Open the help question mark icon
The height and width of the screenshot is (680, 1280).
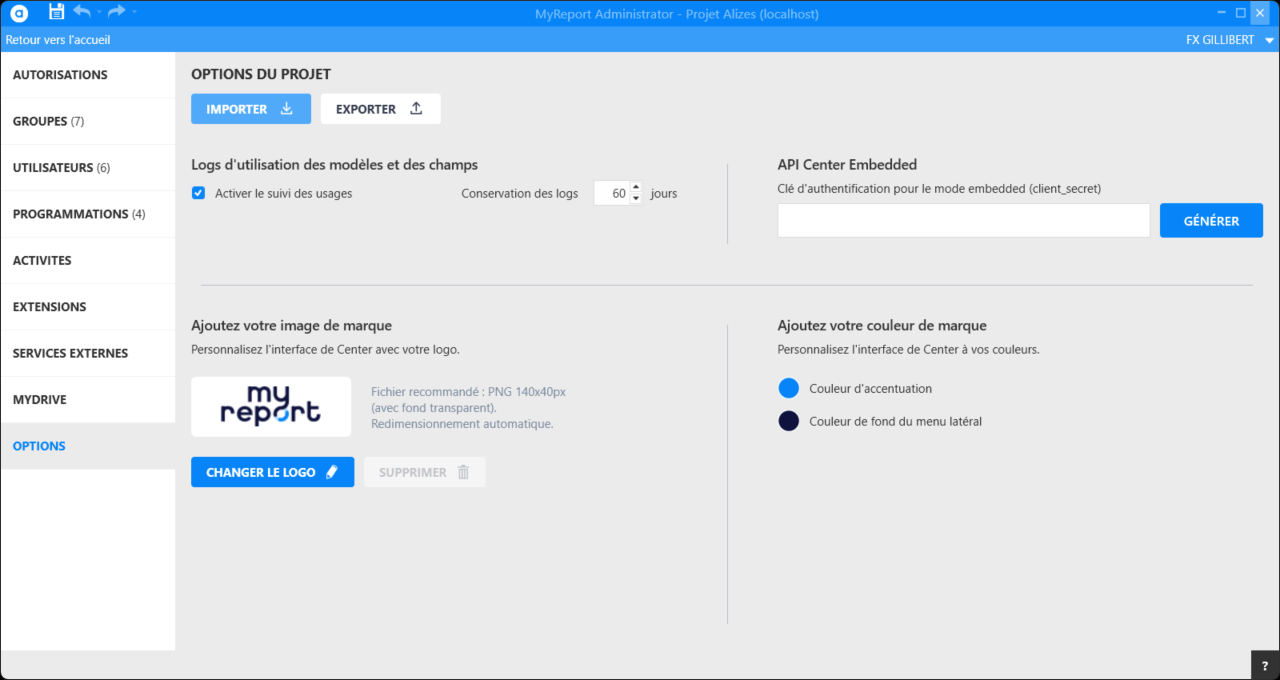point(1265,665)
